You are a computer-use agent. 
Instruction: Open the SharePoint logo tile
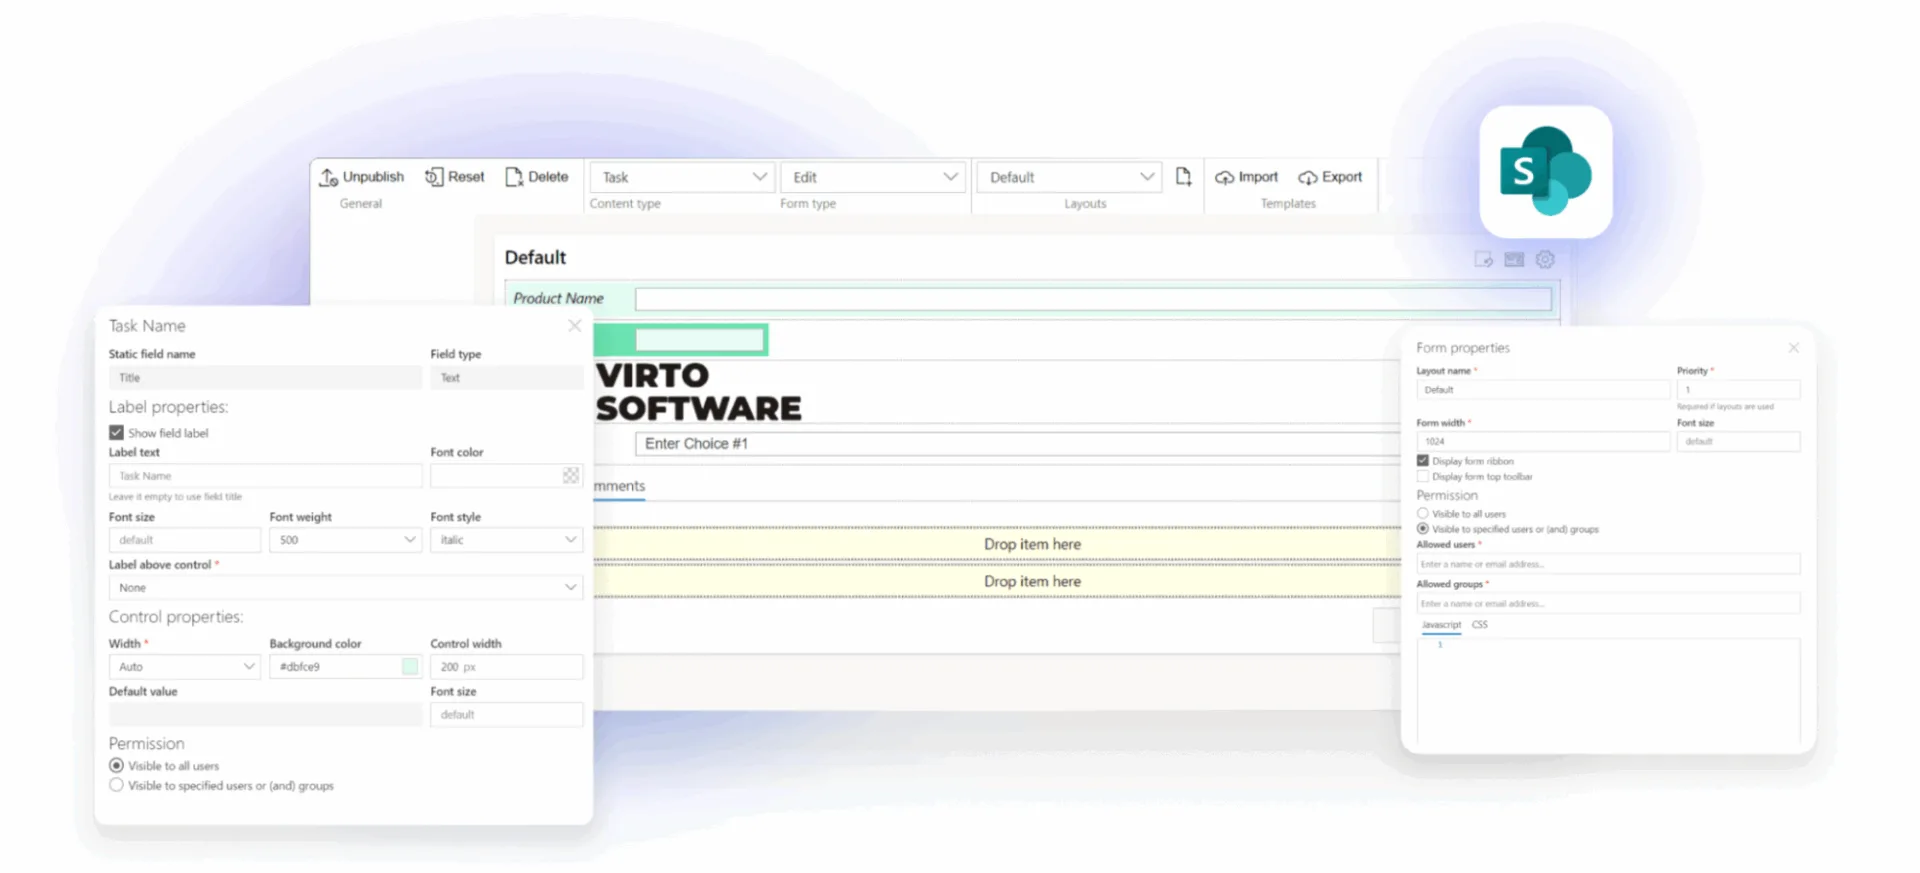pos(1545,172)
